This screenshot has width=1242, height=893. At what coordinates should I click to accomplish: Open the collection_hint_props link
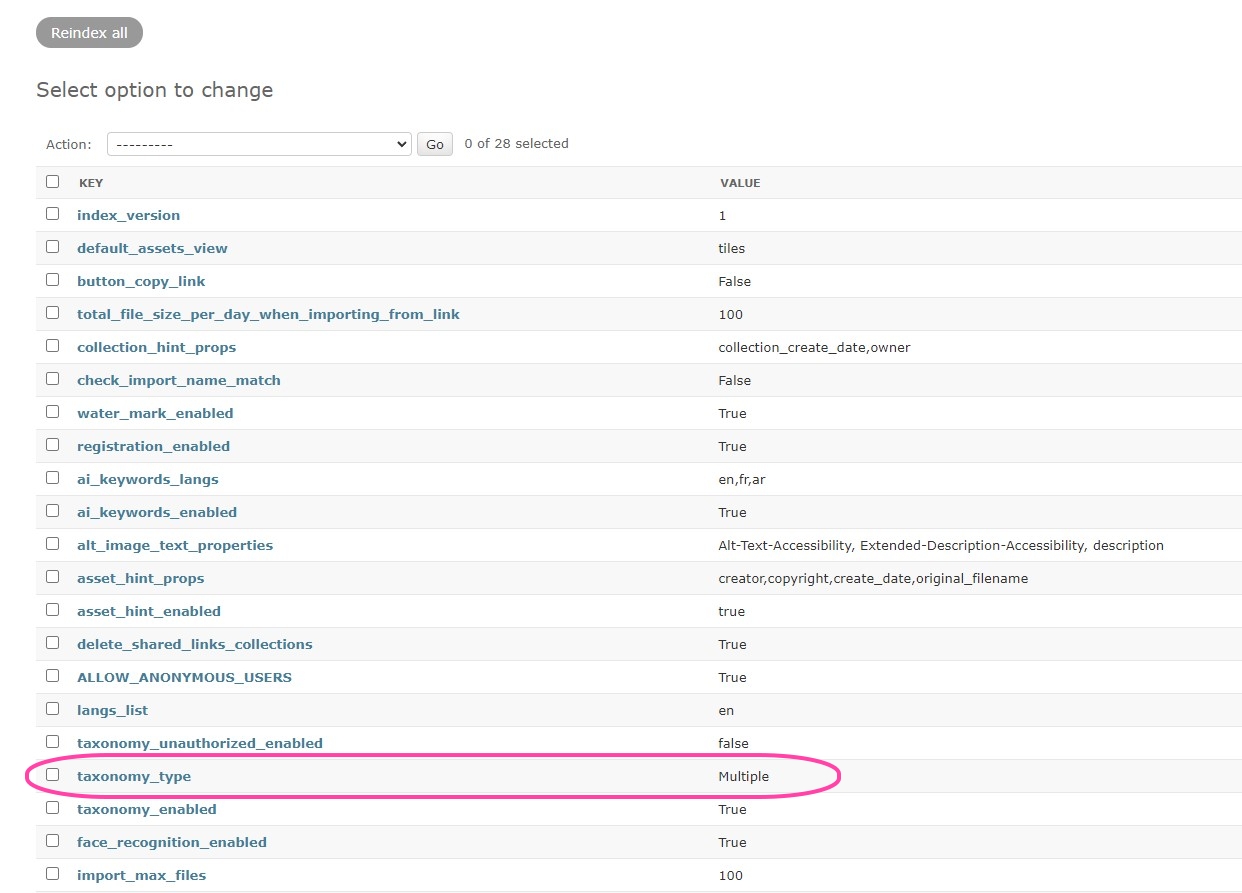click(156, 347)
